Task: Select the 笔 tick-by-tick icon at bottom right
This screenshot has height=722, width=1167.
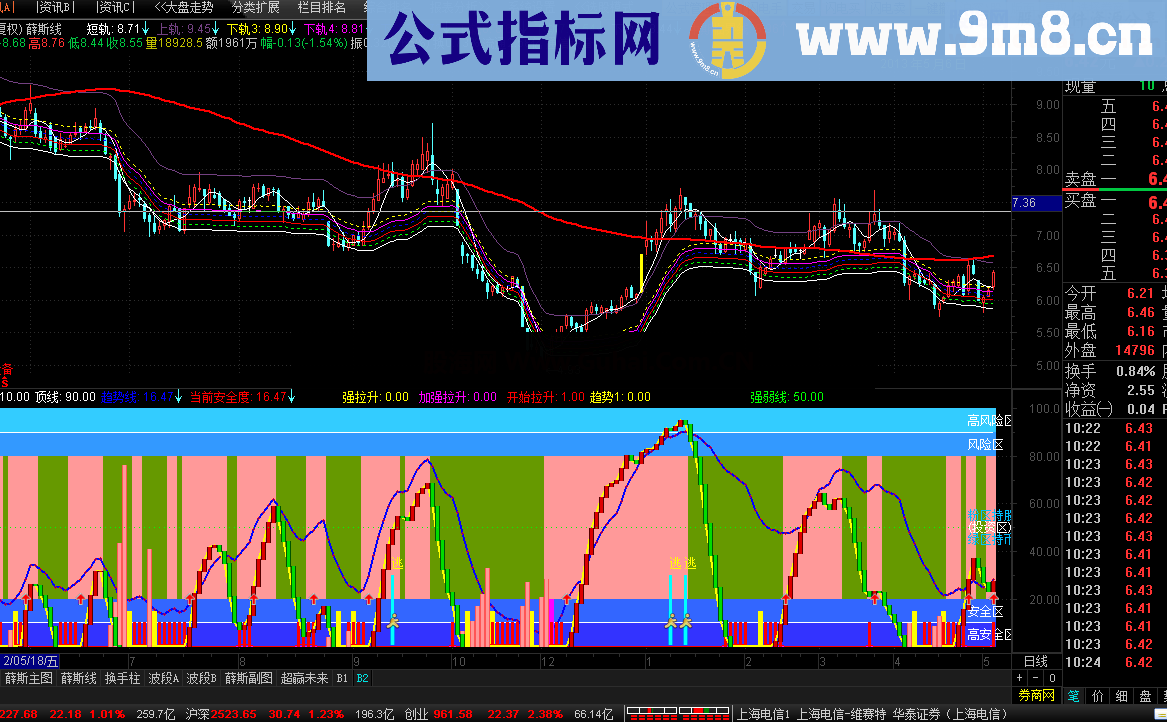Action: tap(1073, 695)
